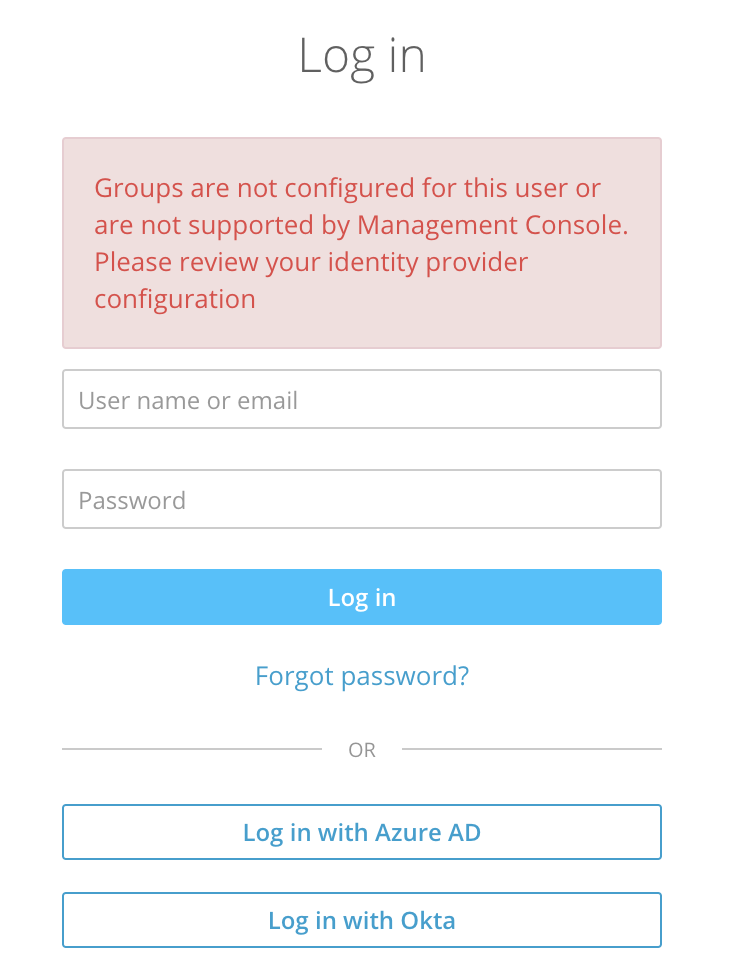Sign in using the Okta option
This screenshot has width=740, height=978.
(x=361, y=920)
